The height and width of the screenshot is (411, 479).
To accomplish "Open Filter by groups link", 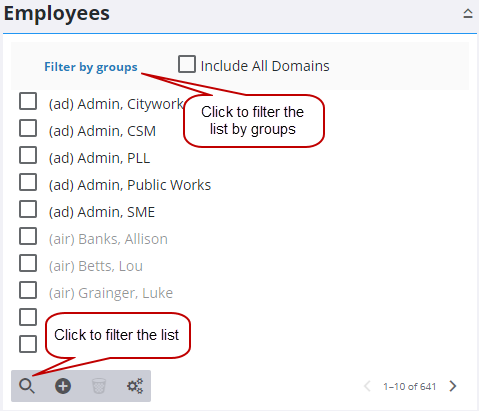I will [x=91, y=67].
